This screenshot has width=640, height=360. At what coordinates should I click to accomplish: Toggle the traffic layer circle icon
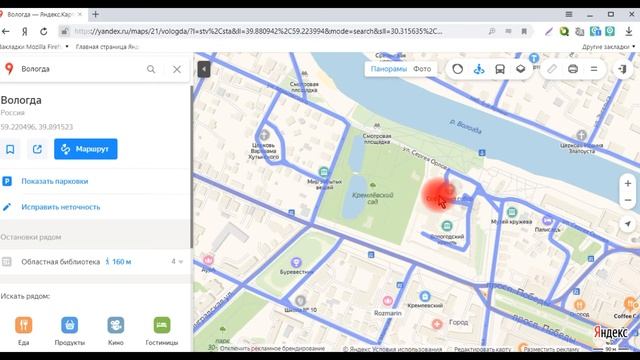[458, 69]
